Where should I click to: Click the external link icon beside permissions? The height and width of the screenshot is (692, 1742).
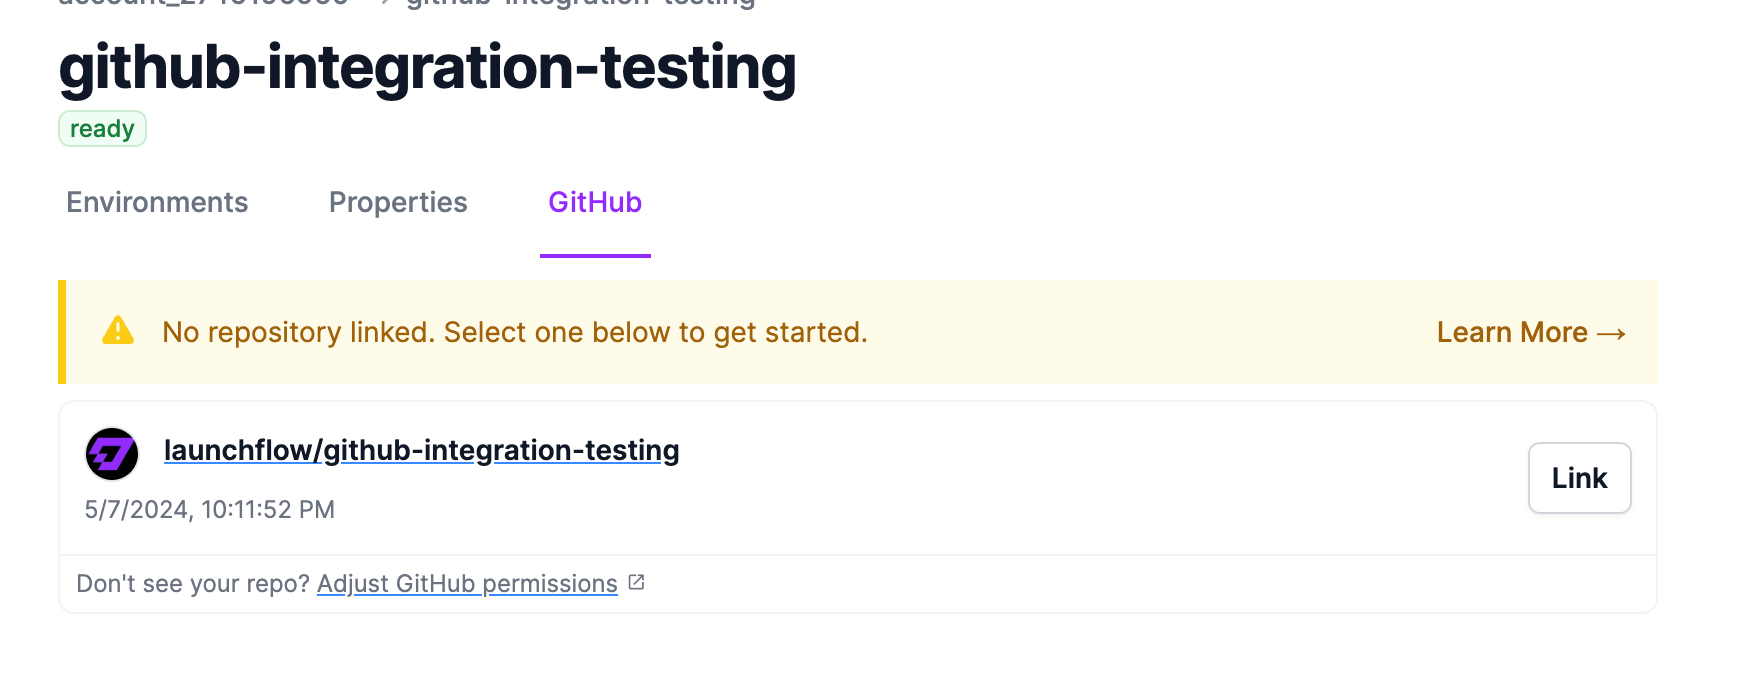637,582
